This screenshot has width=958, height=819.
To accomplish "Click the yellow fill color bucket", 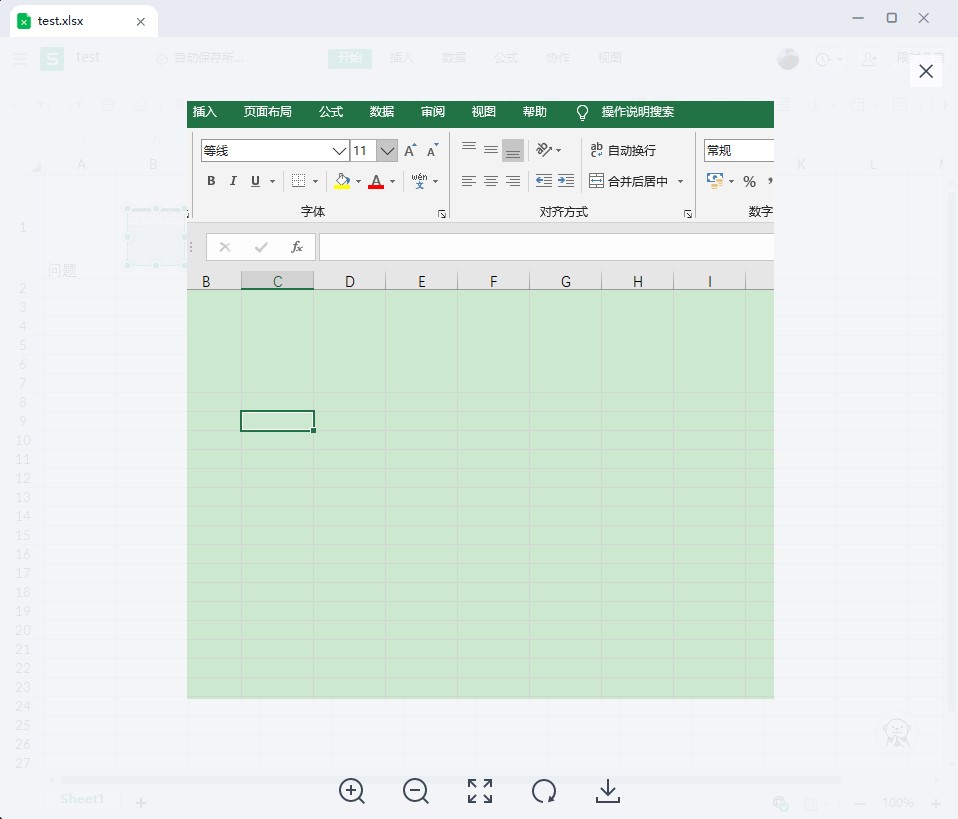I will [342, 181].
